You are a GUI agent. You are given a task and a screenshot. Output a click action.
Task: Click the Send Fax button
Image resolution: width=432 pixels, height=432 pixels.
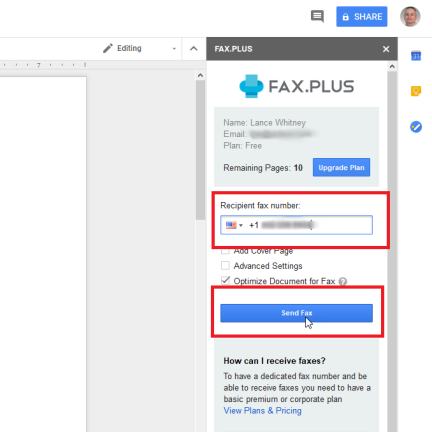[x=296, y=313]
